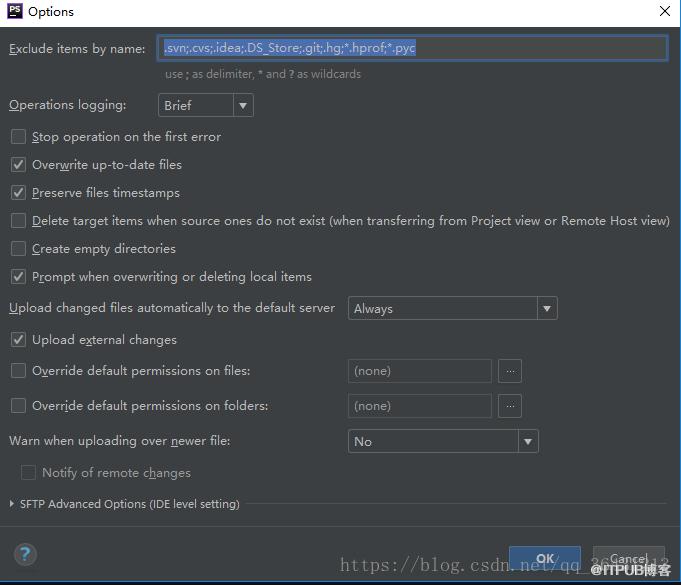Expand SFTP Advanced Options section
The height and width of the screenshot is (585, 681).
(12, 504)
